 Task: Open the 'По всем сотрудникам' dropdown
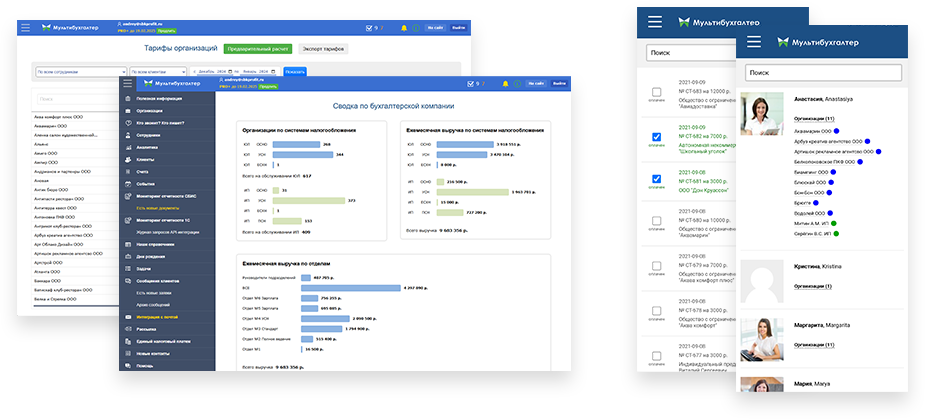coord(79,72)
